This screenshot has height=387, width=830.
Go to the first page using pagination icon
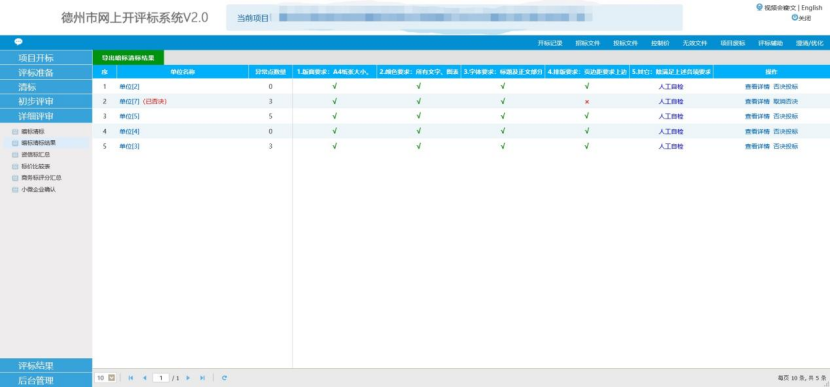[x=131, y=378]
